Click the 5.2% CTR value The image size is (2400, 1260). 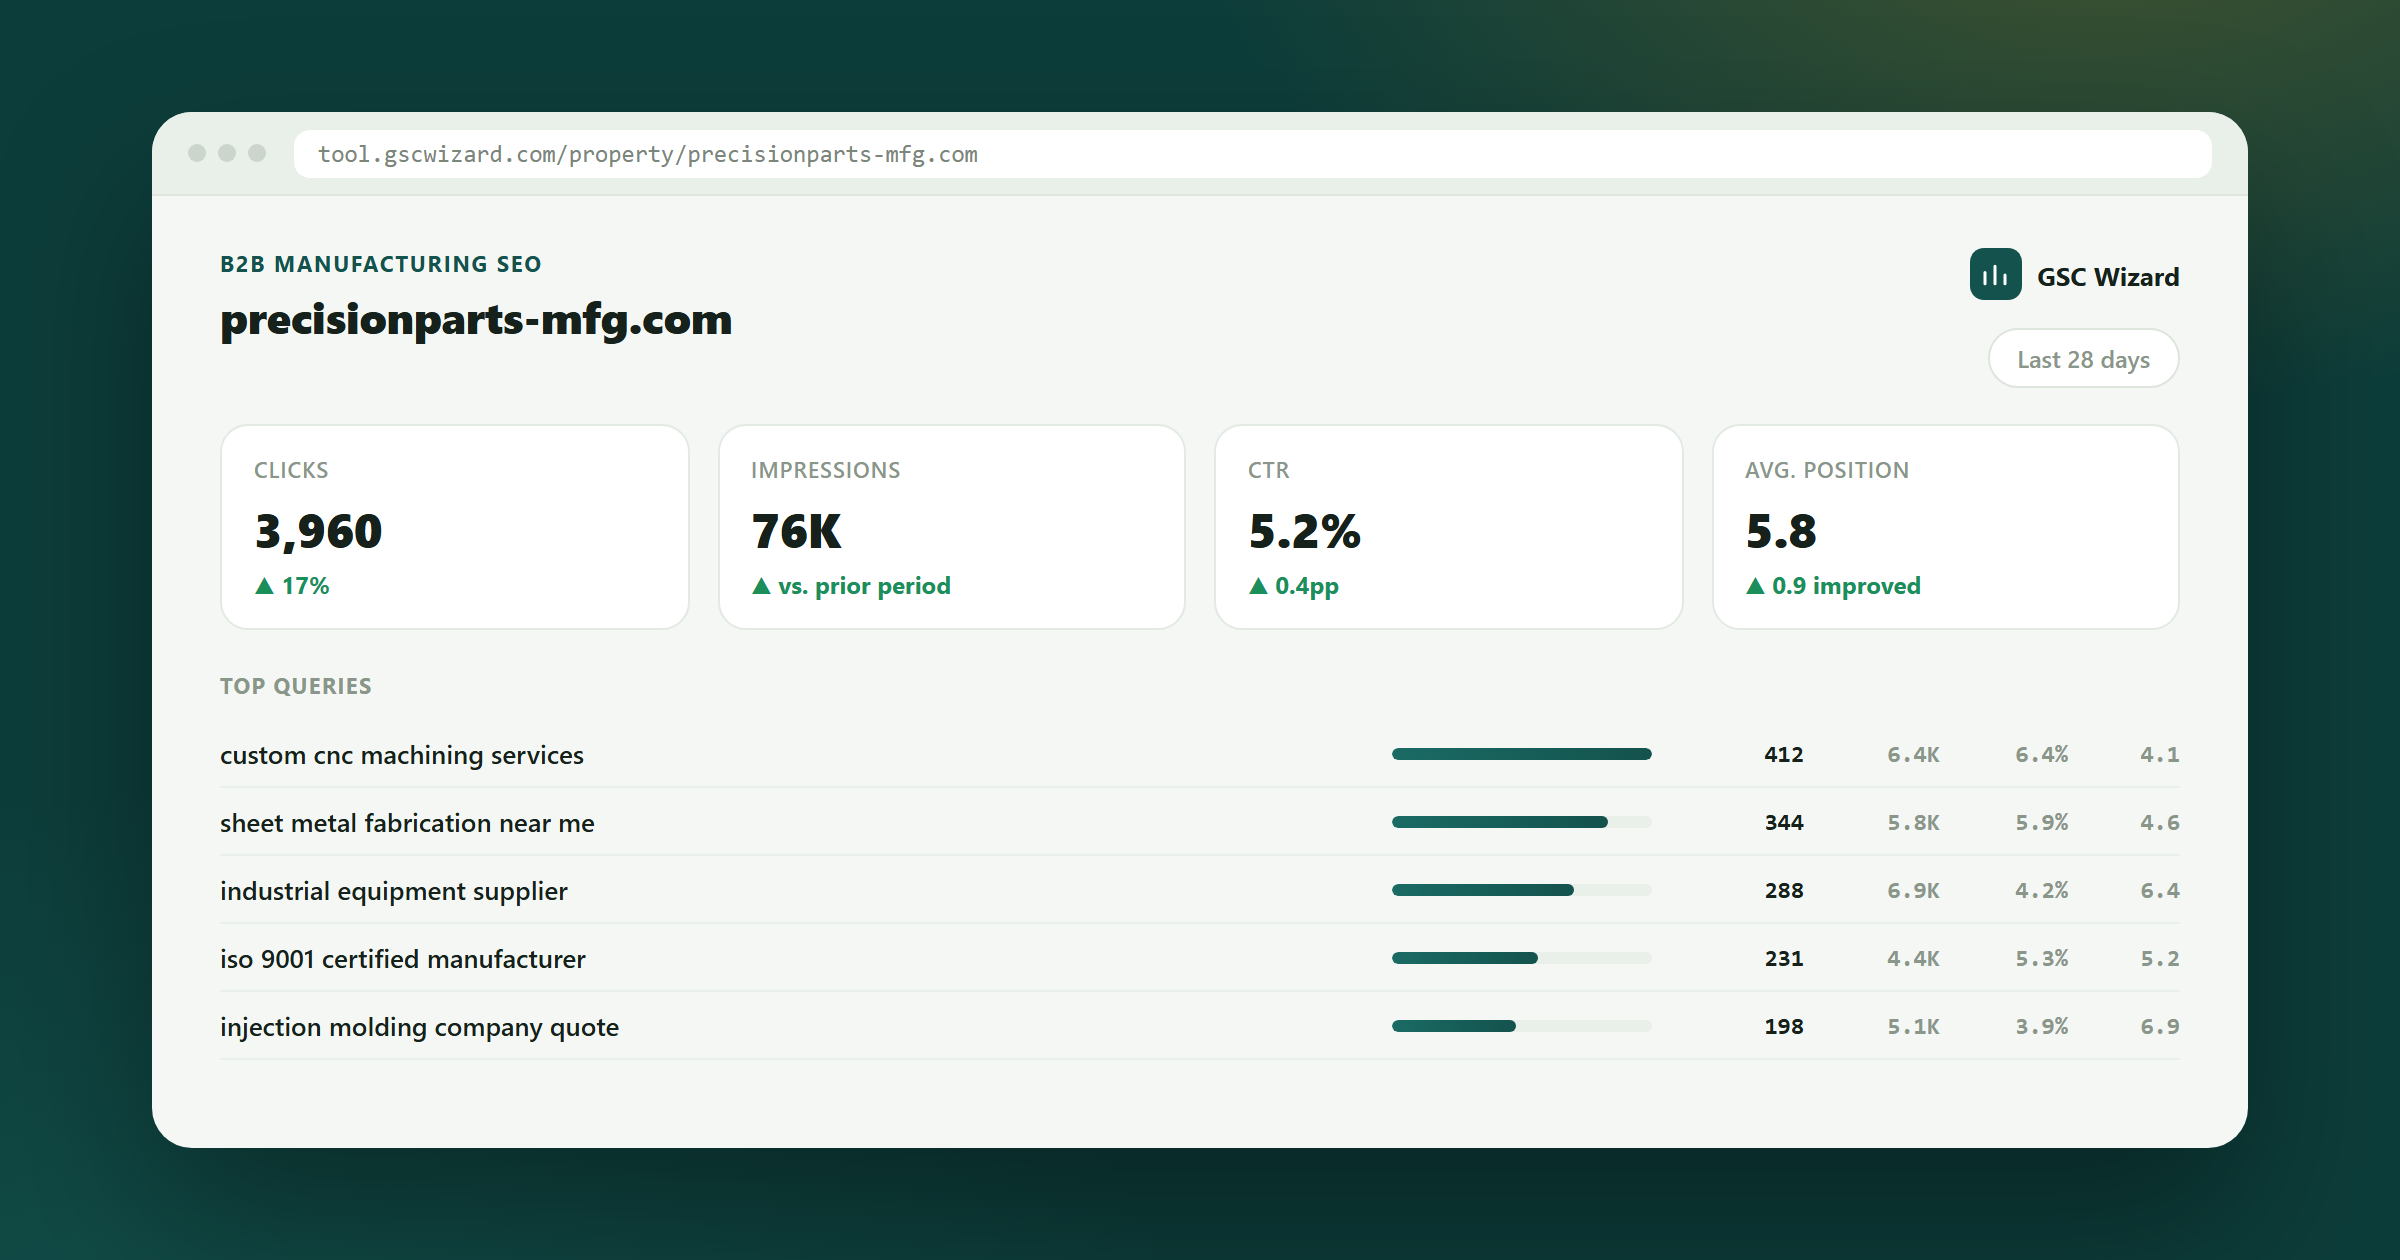pyautogui.click(x=1304, y=531)
